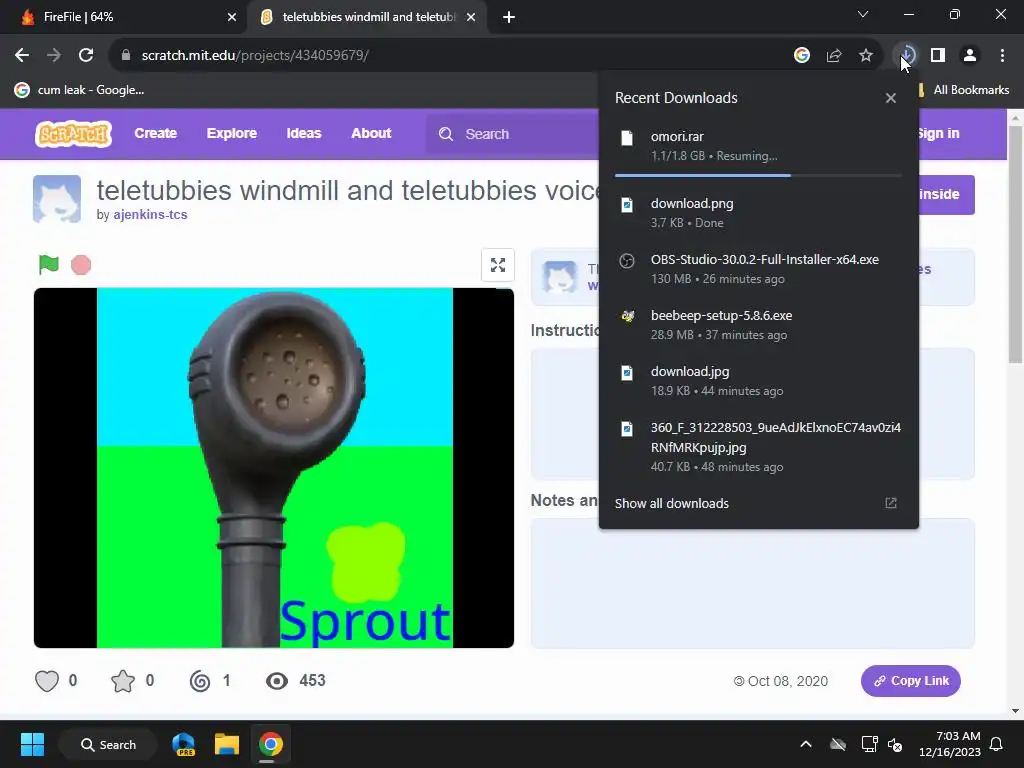
Task: Click the Google icon in address bar
Action: [802, 56]
